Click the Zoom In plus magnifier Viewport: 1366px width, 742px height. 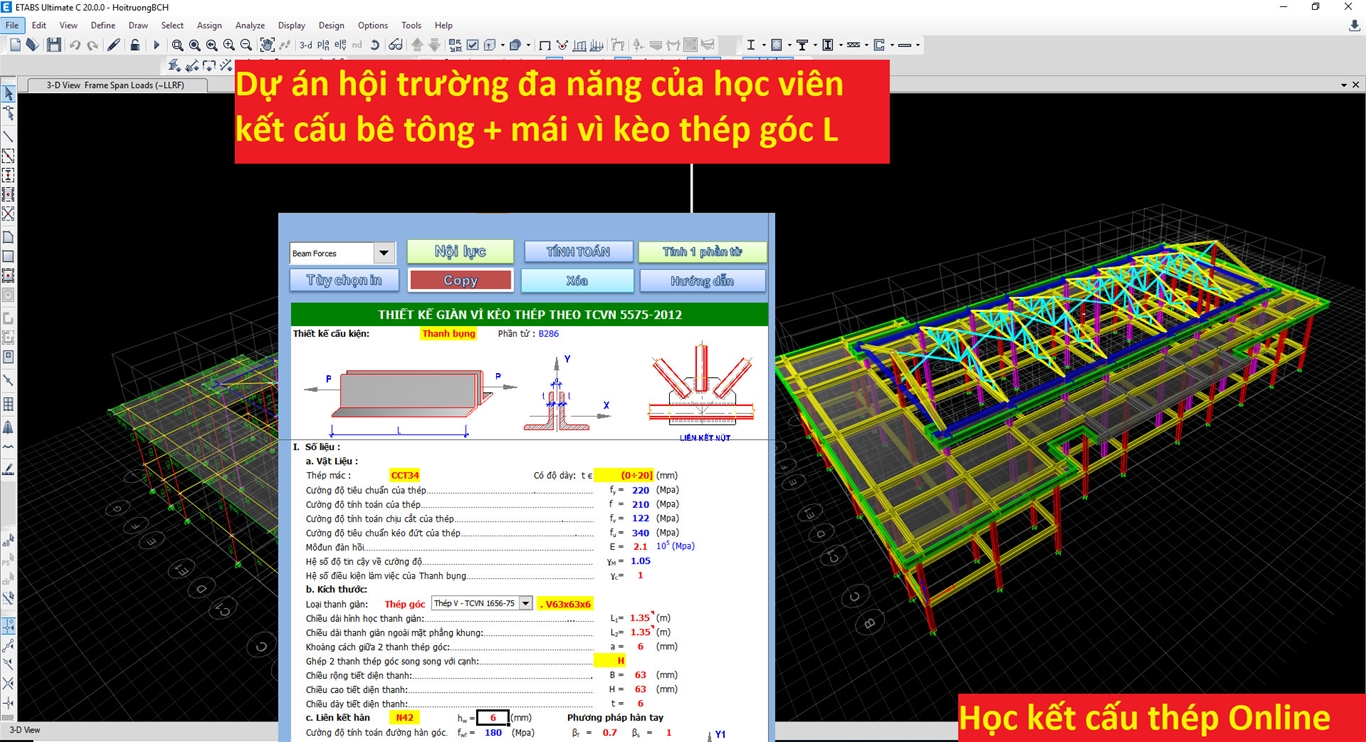point(229,45)
